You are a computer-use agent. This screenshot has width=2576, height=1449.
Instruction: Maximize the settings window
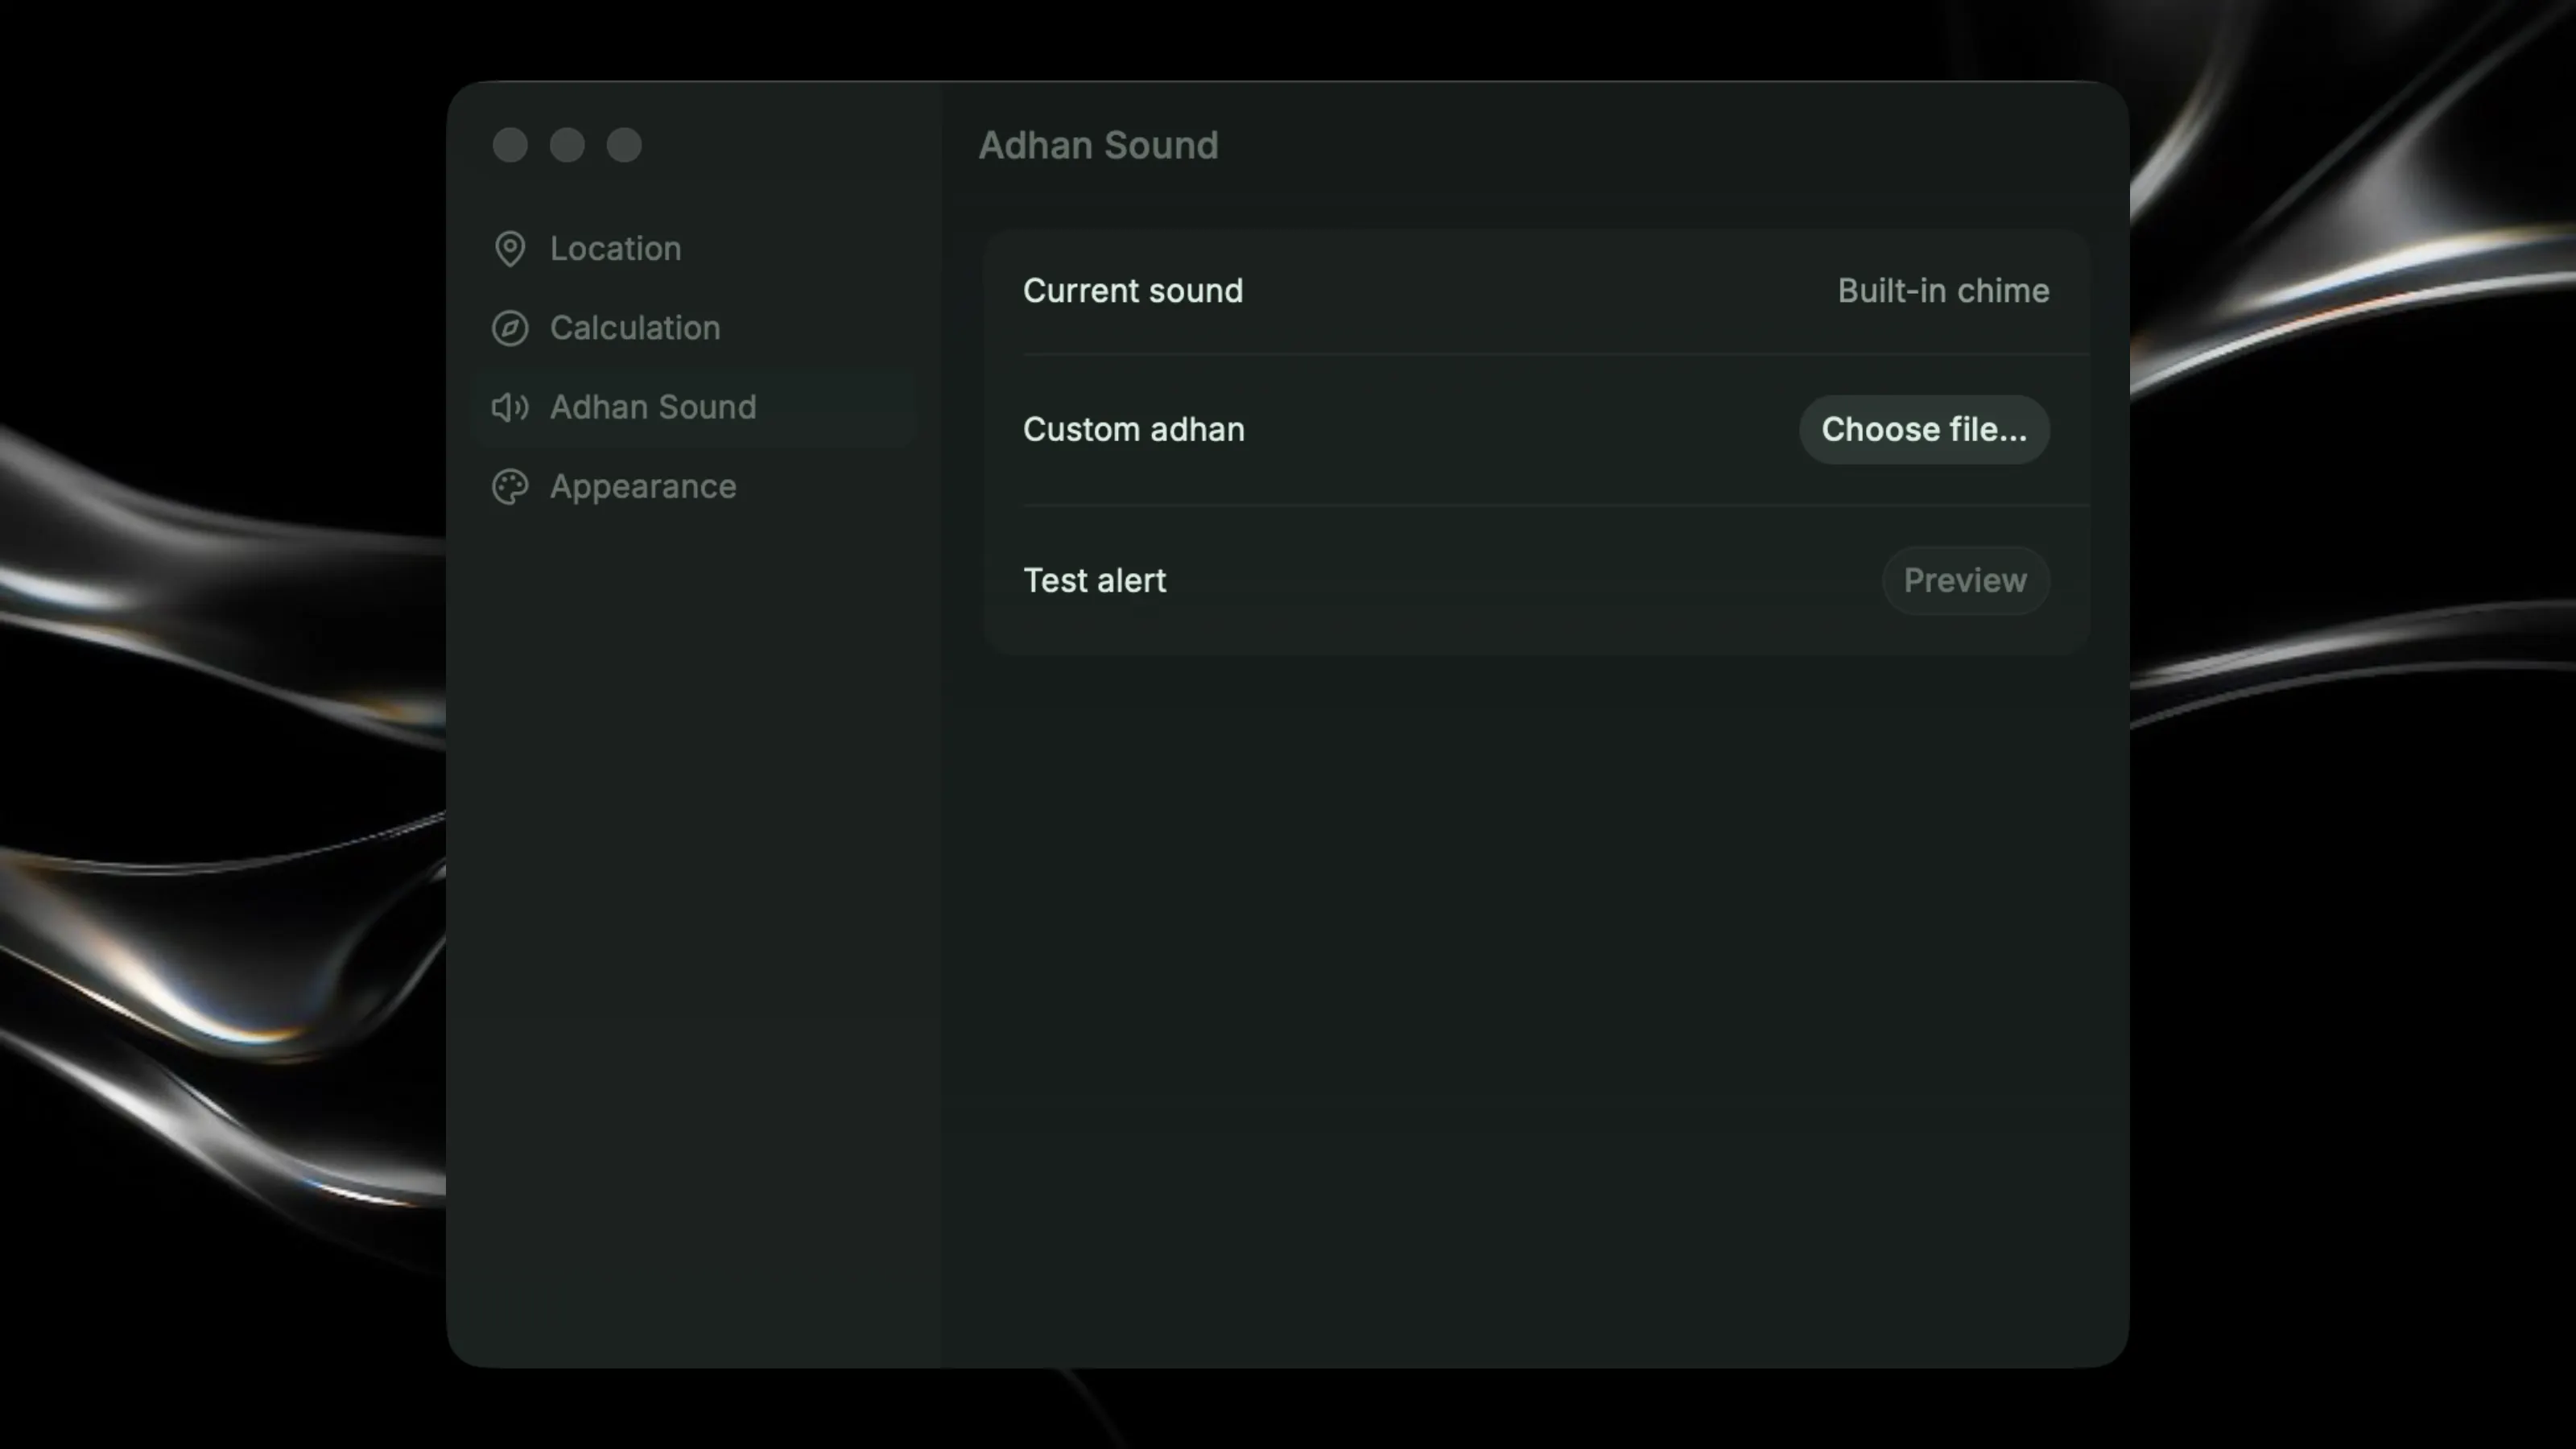coord(624,145)
